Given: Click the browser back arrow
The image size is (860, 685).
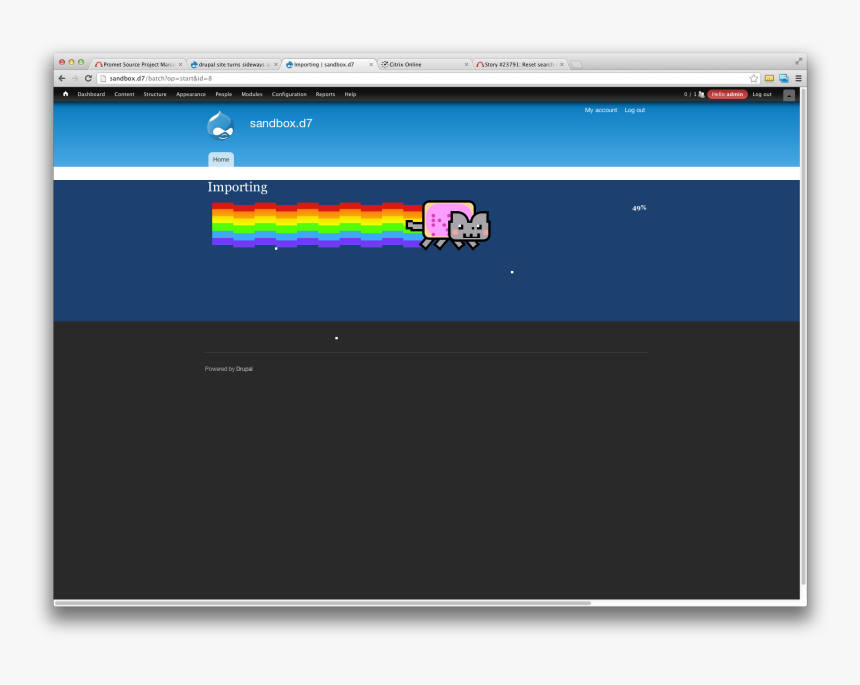Looking at the screenshot, I should (61, 77).
